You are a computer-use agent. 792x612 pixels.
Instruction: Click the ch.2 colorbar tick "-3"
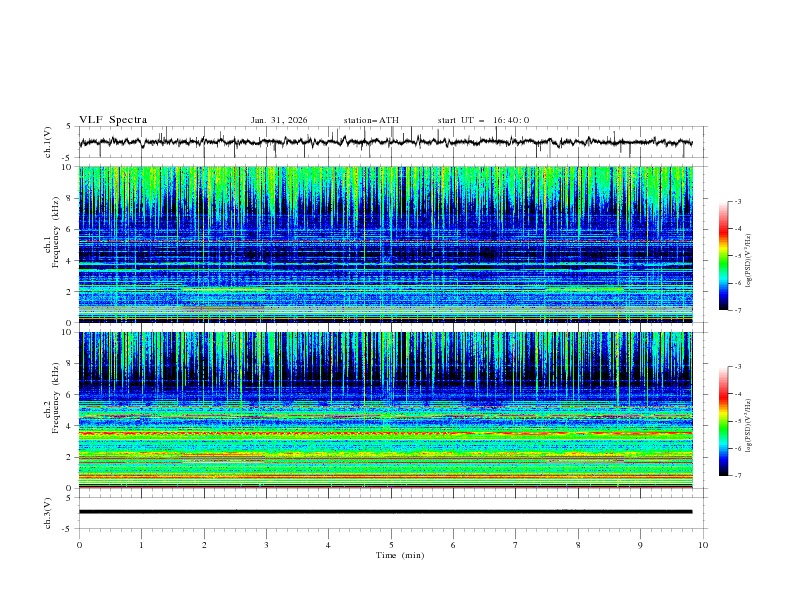737,367
